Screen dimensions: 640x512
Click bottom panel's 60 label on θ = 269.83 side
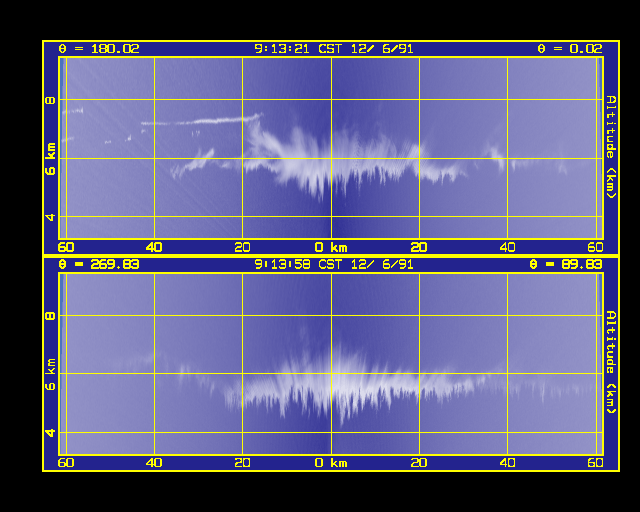coord(66,463)
